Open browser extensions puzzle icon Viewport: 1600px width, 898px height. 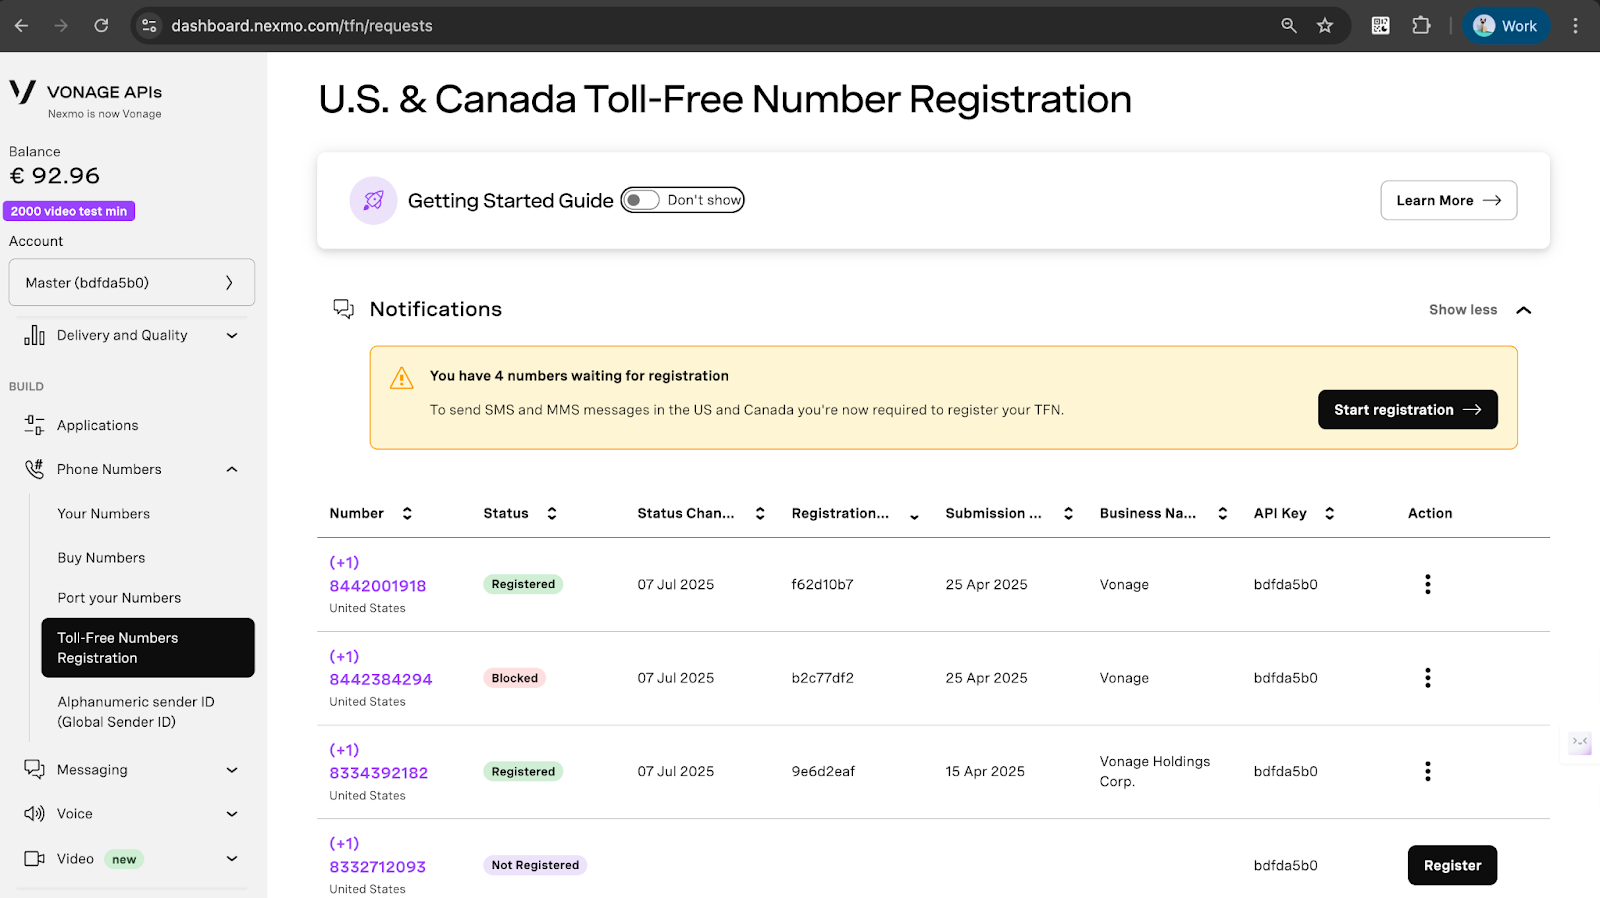(x=1421, y=26)
